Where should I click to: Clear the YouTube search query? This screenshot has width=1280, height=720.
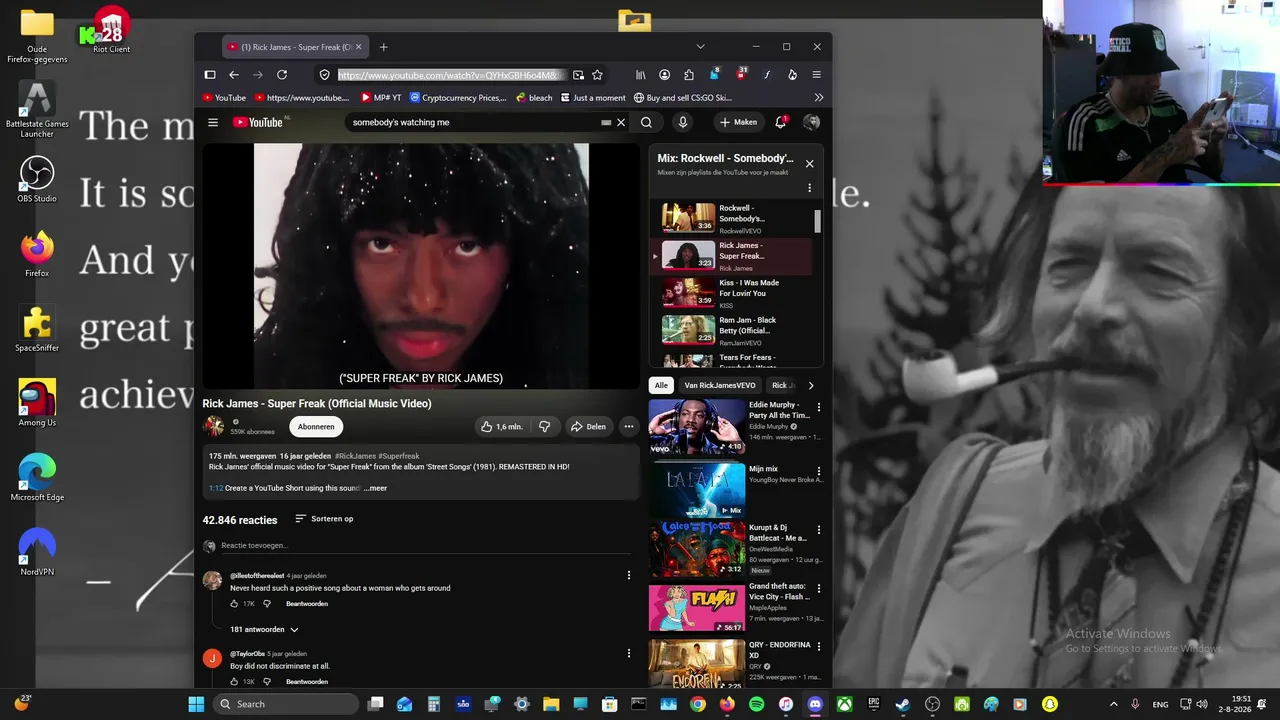pyautogui.click(x=621, y=122)
